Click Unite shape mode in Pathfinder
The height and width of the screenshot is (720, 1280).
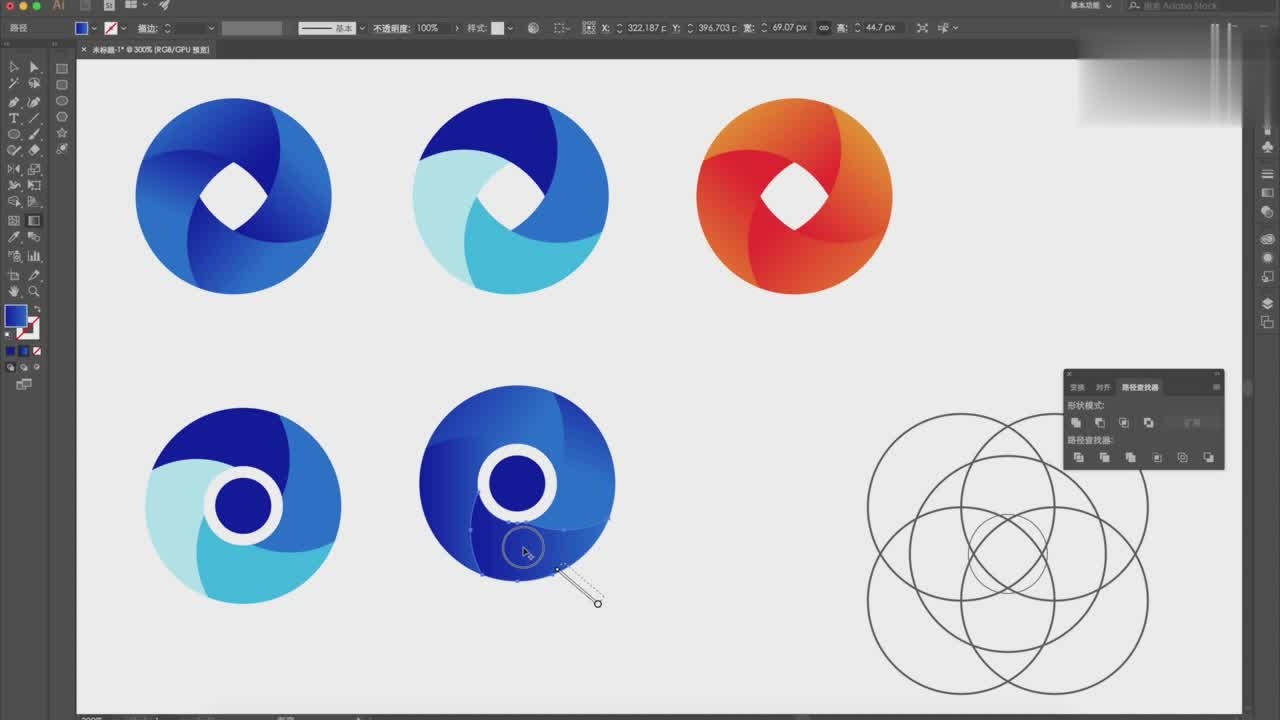point(1076,423)
